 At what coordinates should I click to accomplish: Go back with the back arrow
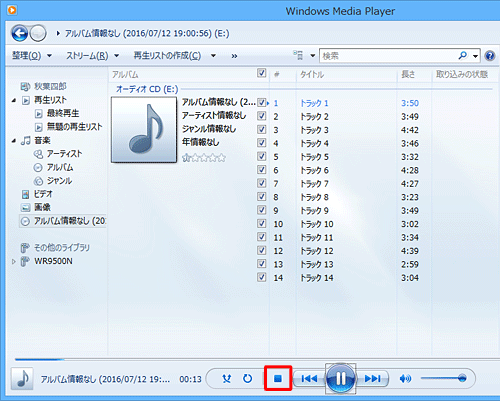[19, 33]
